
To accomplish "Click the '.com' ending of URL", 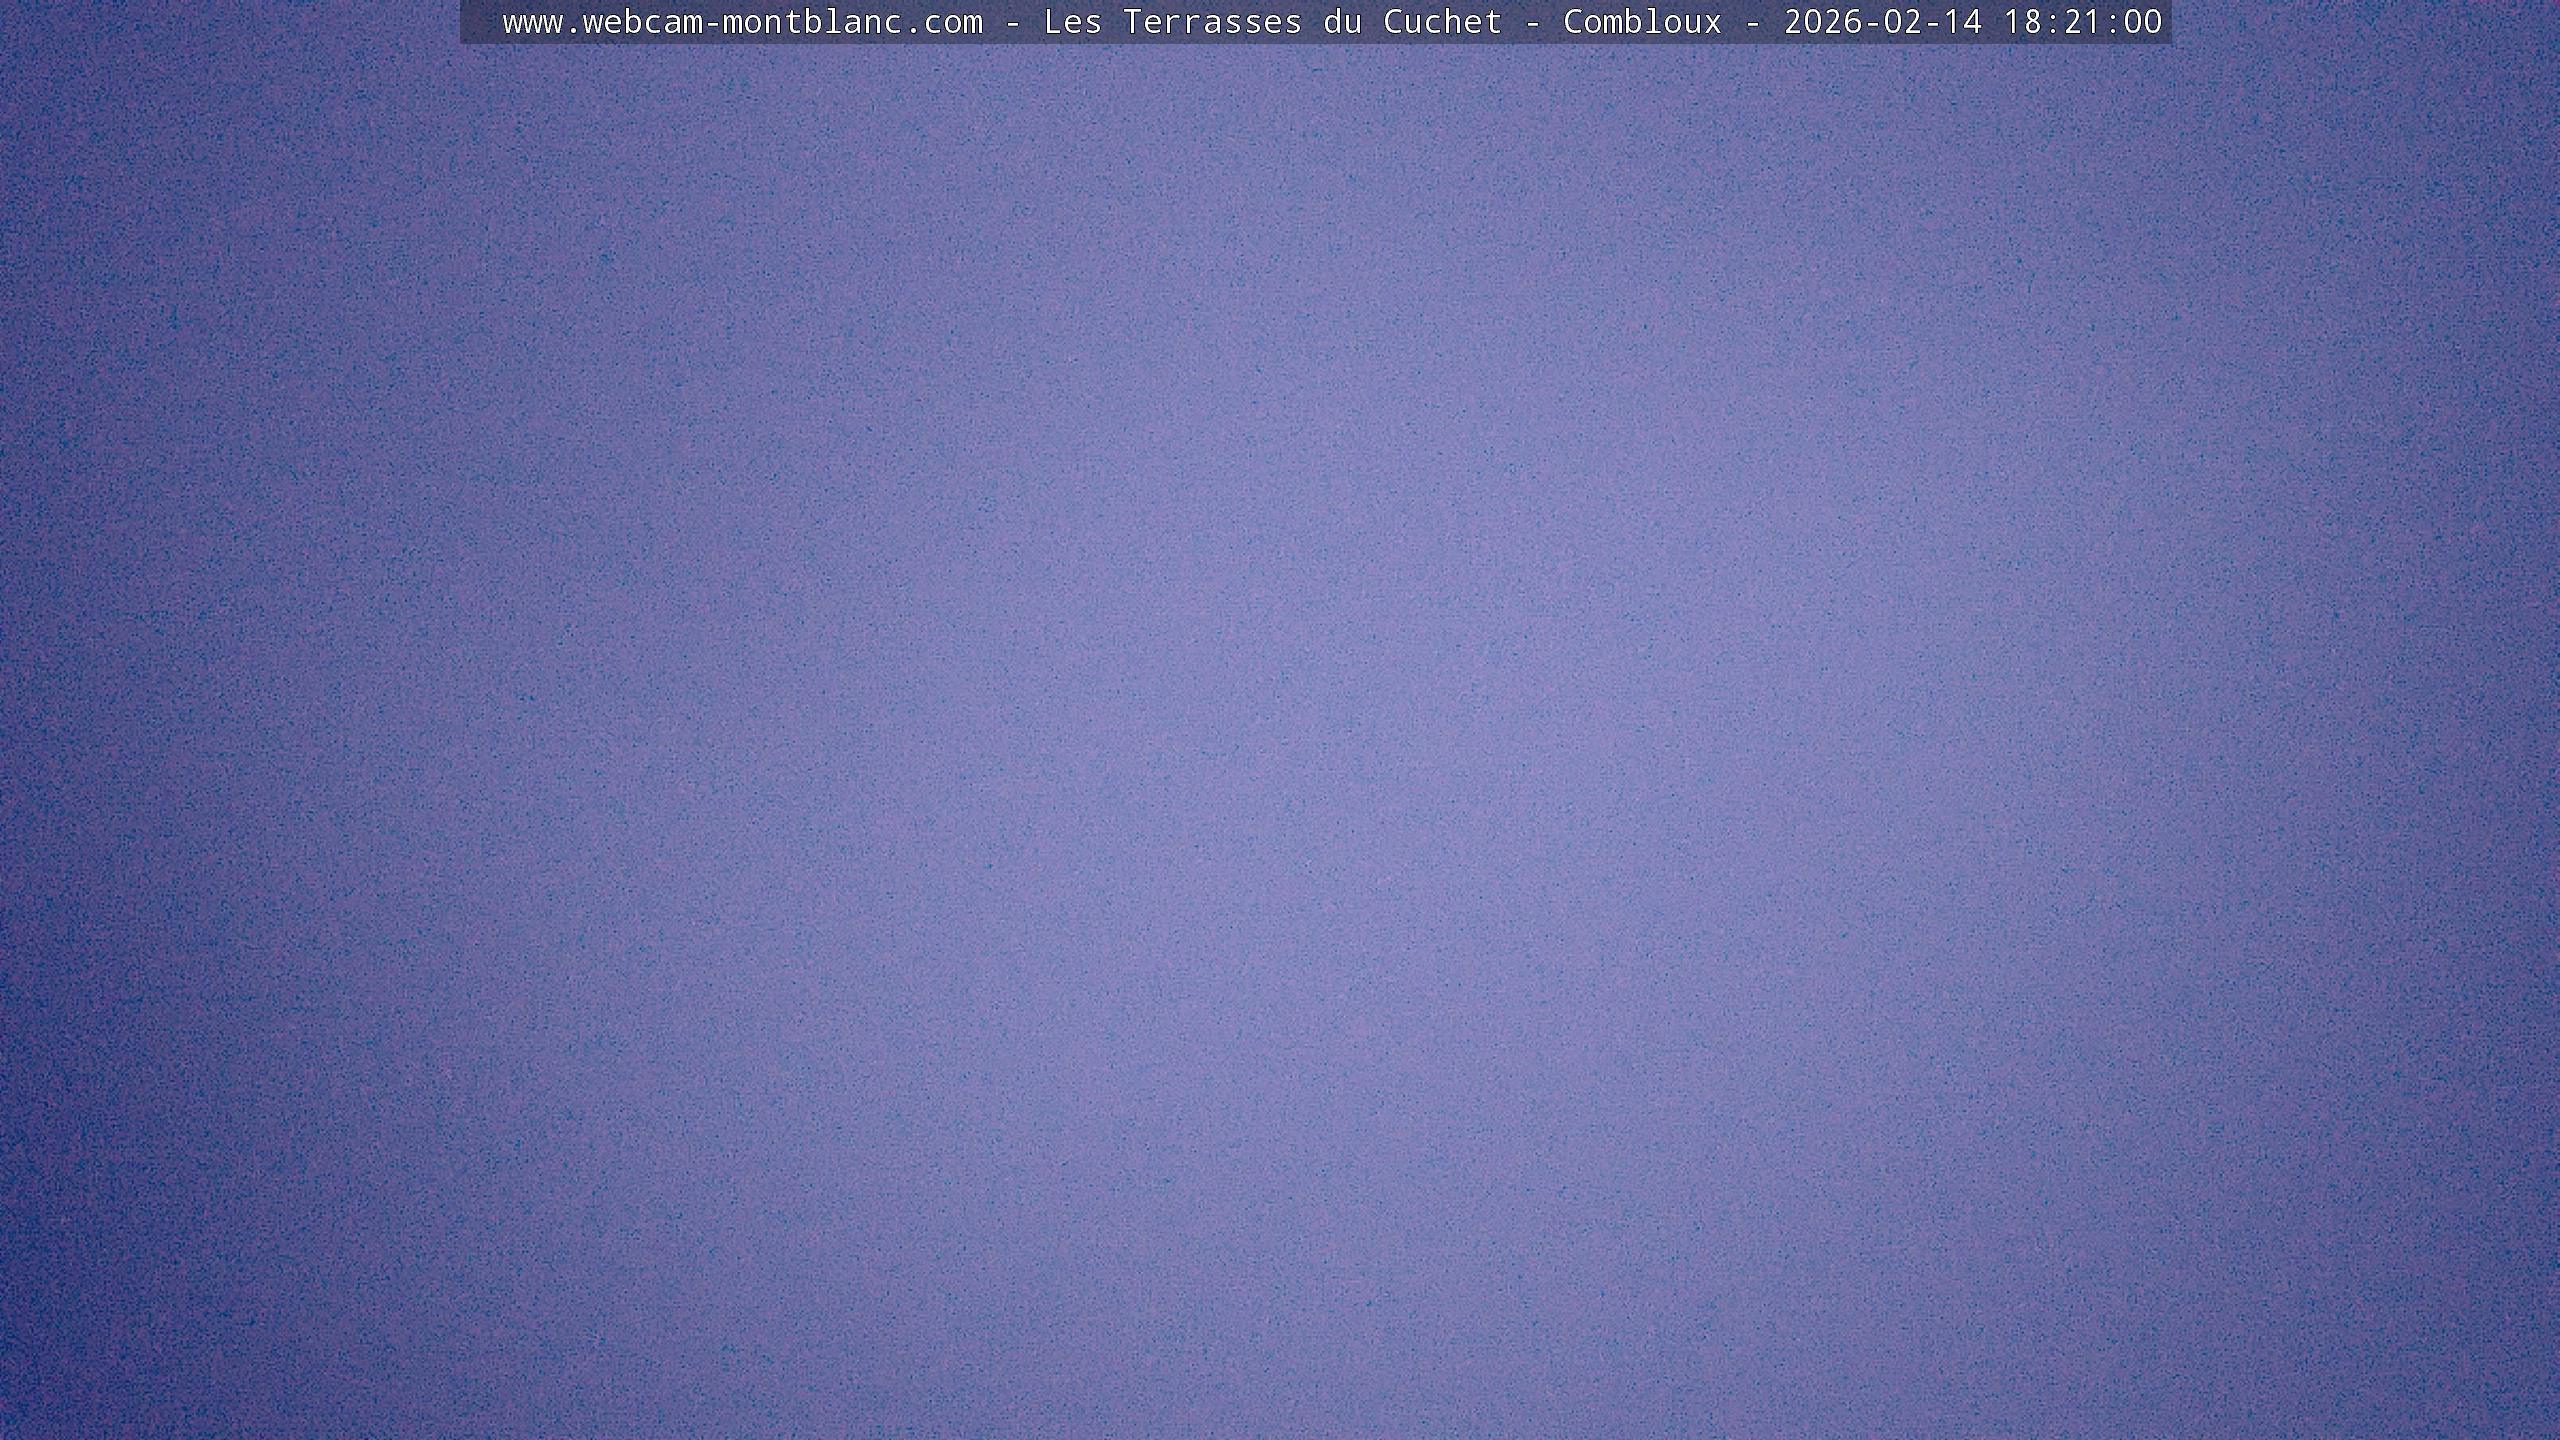I will coord(943,22).
